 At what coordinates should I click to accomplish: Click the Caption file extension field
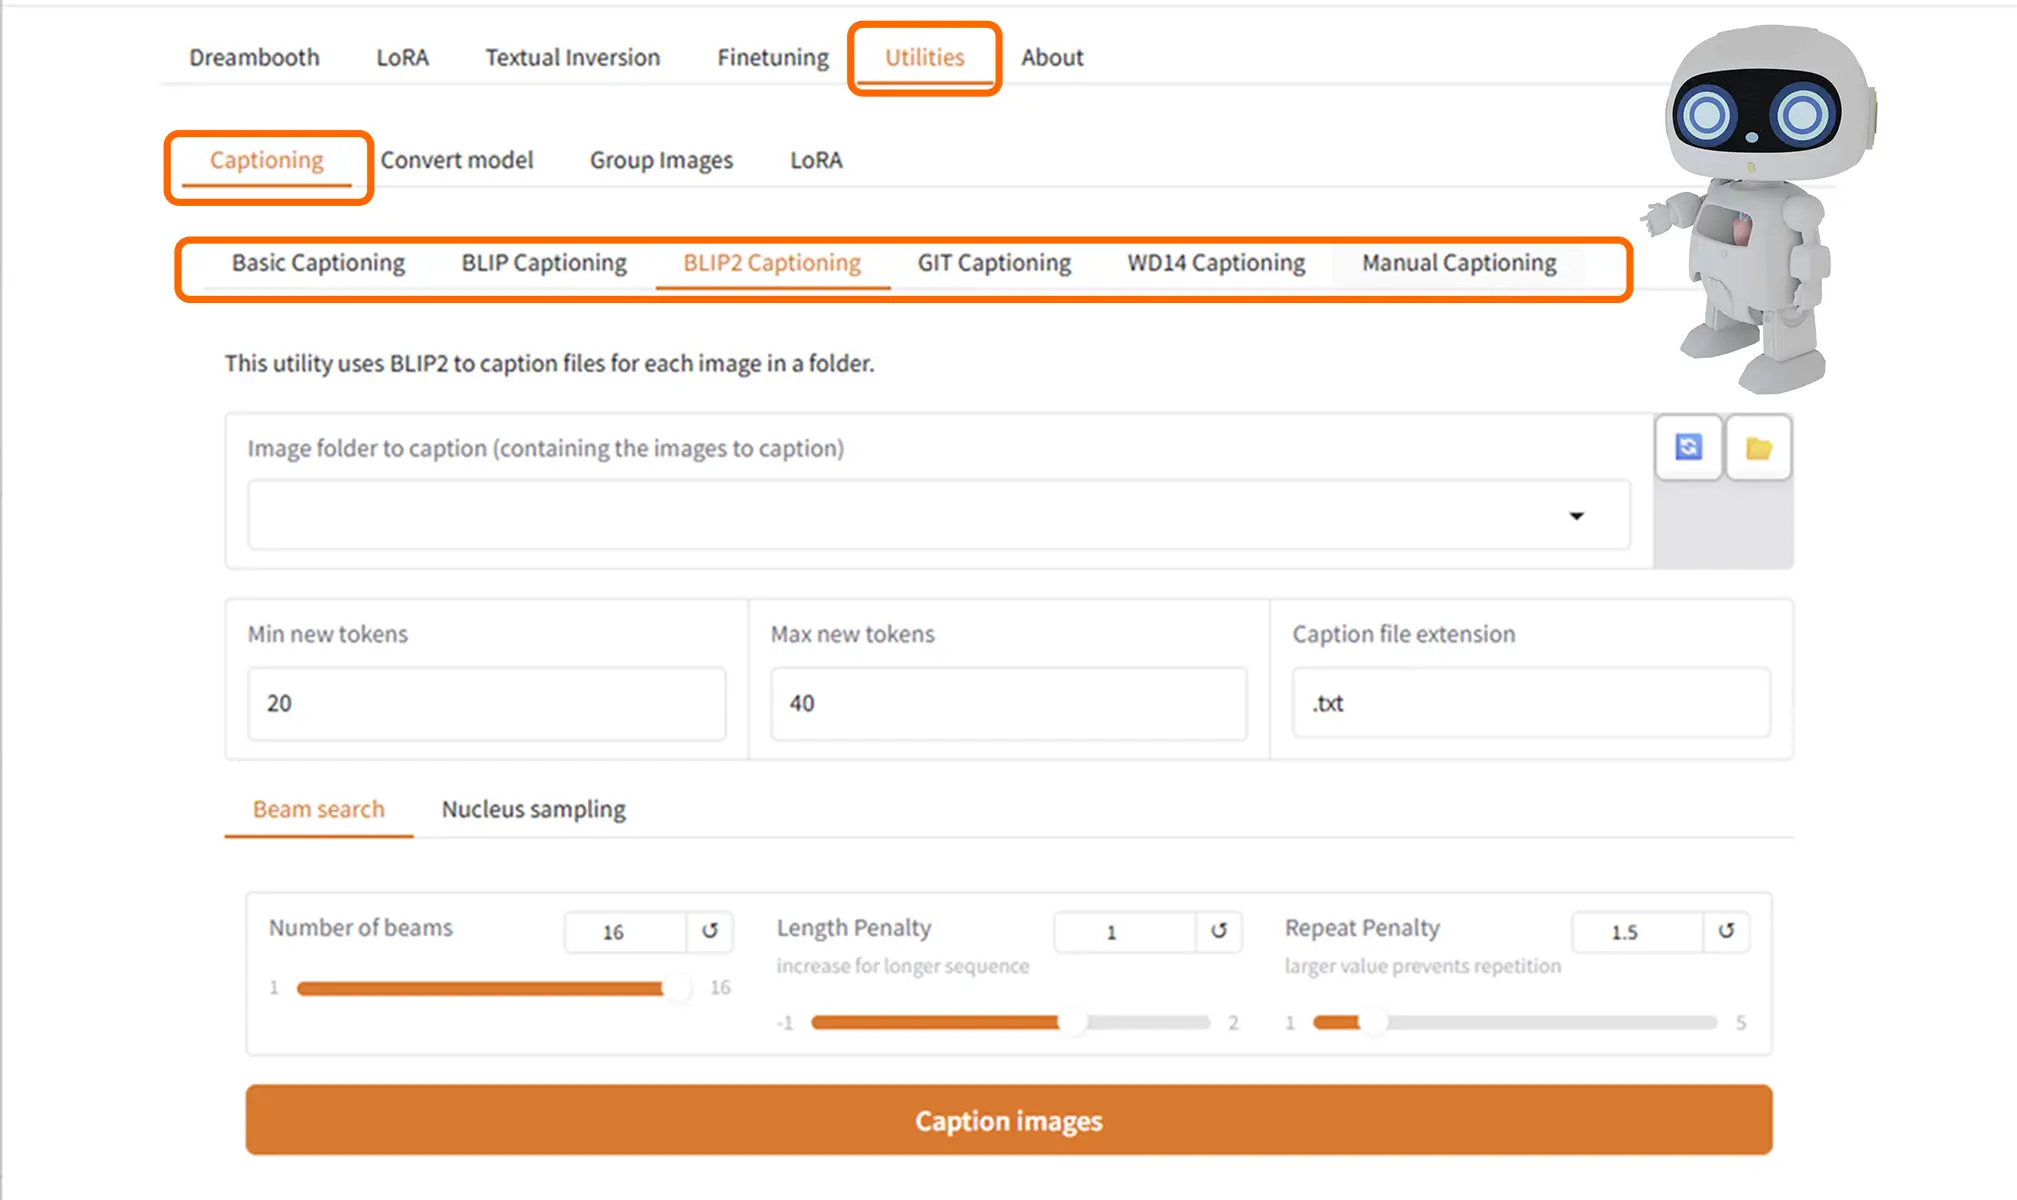pos(1530,703)
